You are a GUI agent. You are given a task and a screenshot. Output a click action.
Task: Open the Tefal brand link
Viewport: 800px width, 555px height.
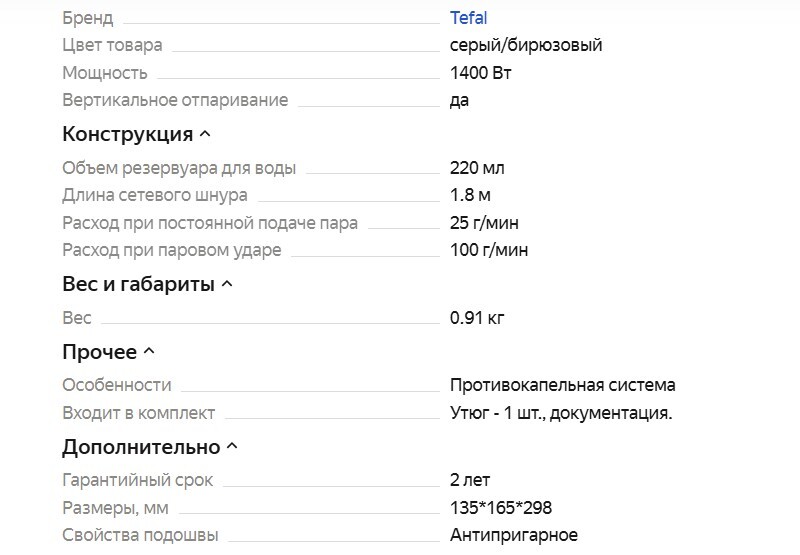[x=469, y=18]
